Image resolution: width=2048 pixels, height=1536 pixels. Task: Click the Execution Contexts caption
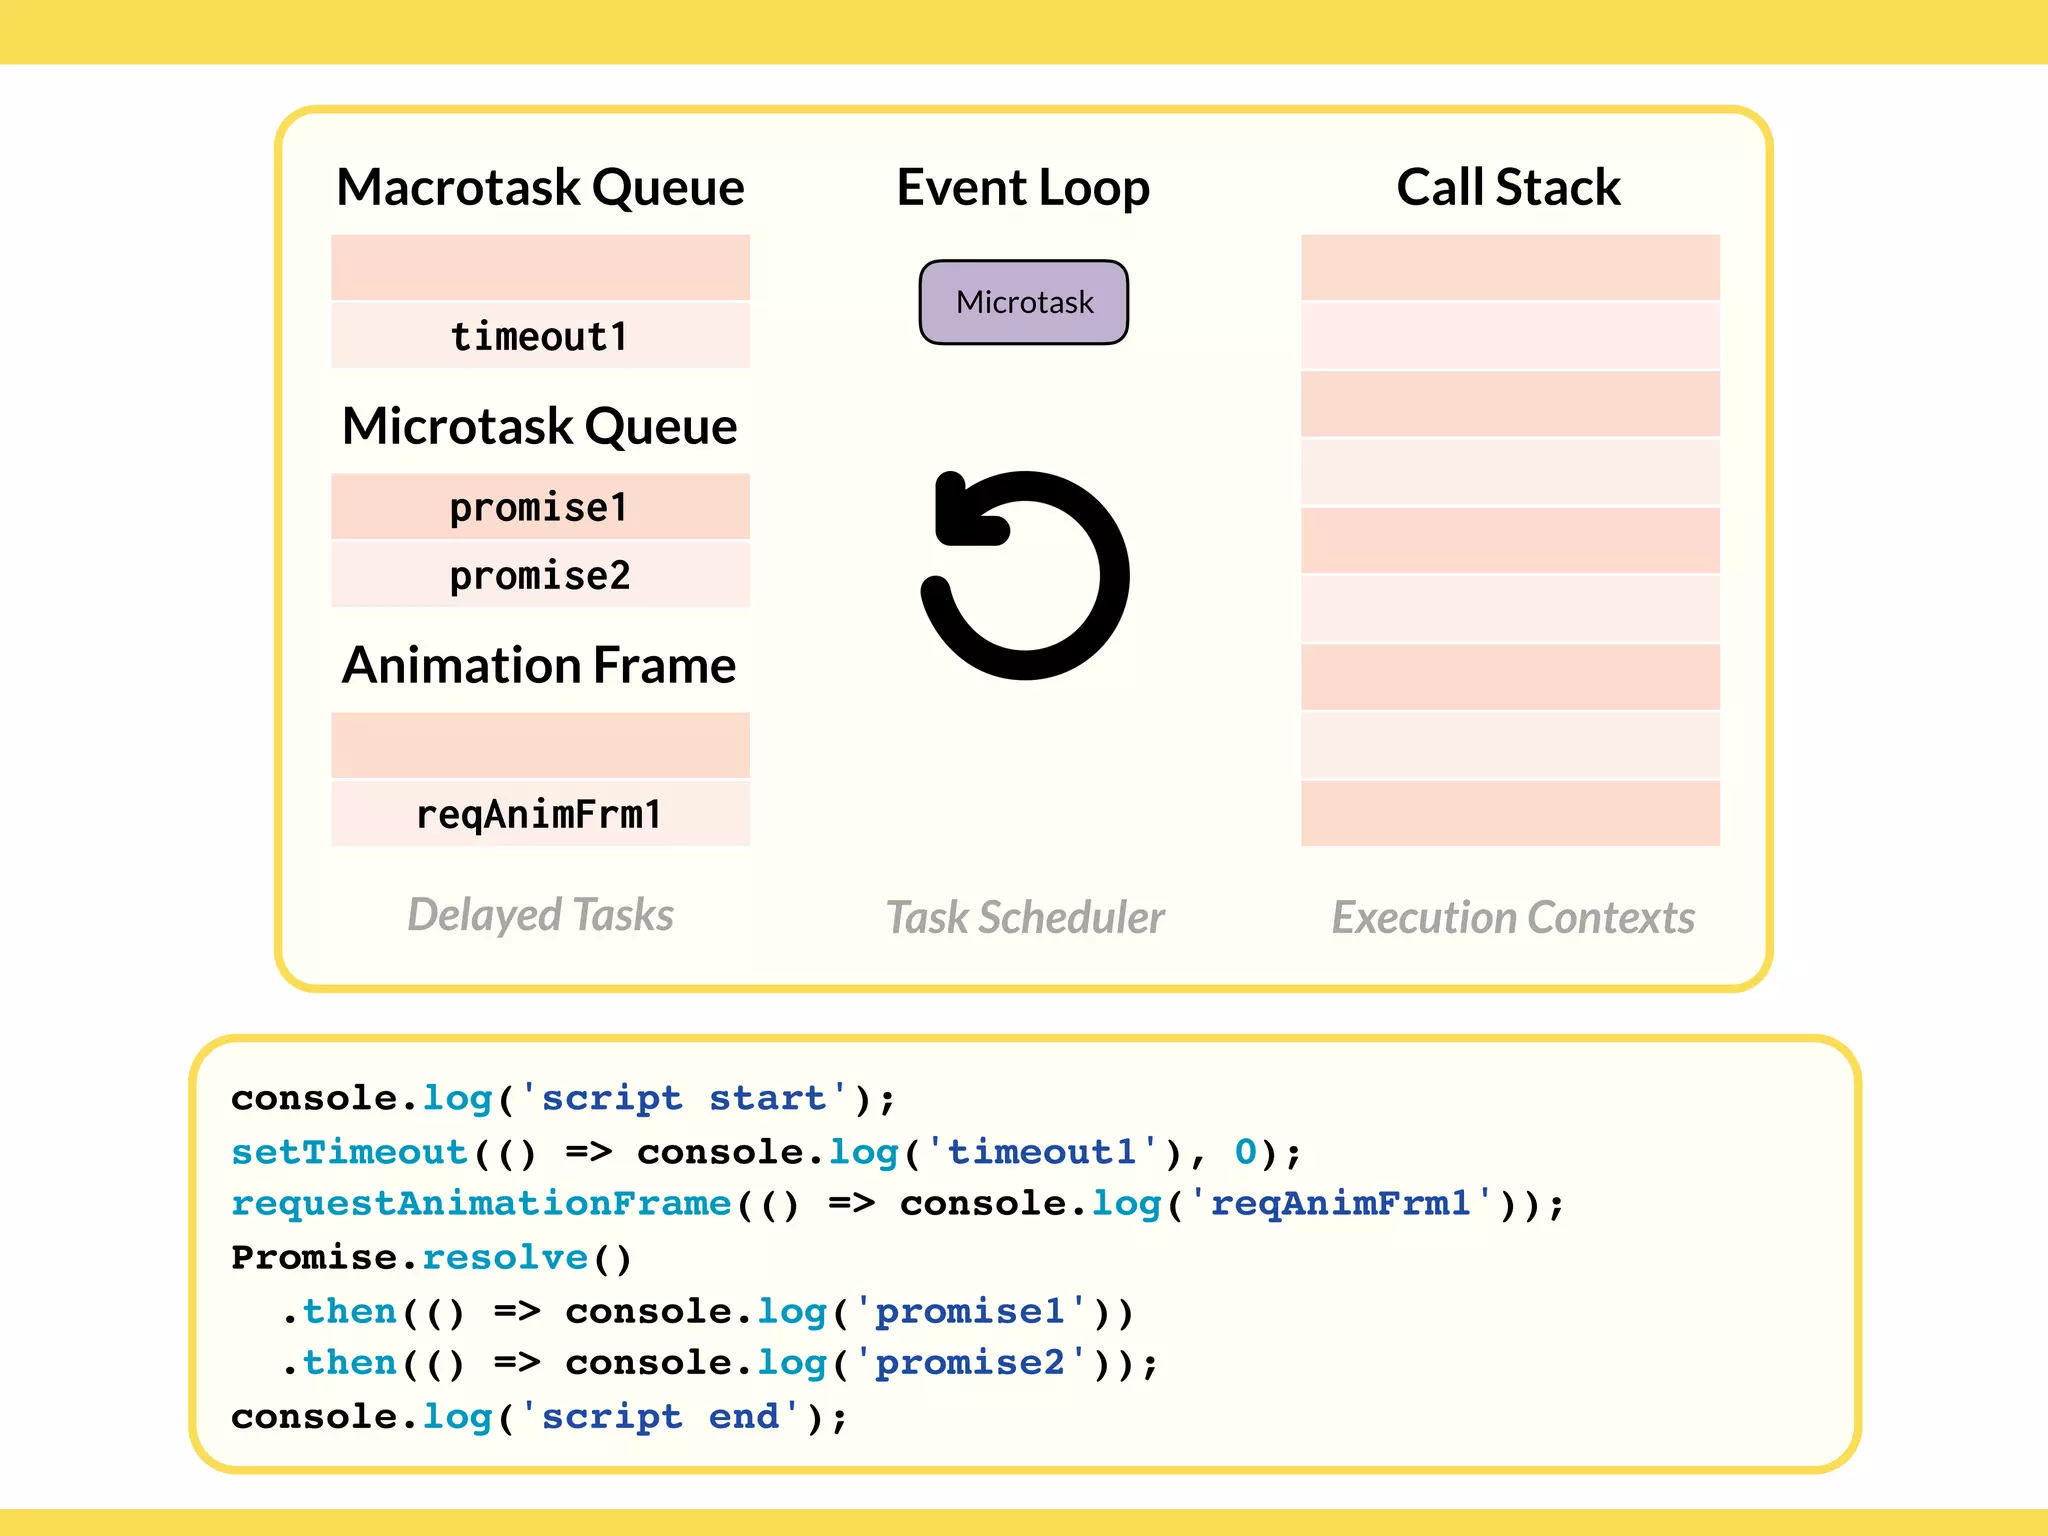click(1512, 917)
